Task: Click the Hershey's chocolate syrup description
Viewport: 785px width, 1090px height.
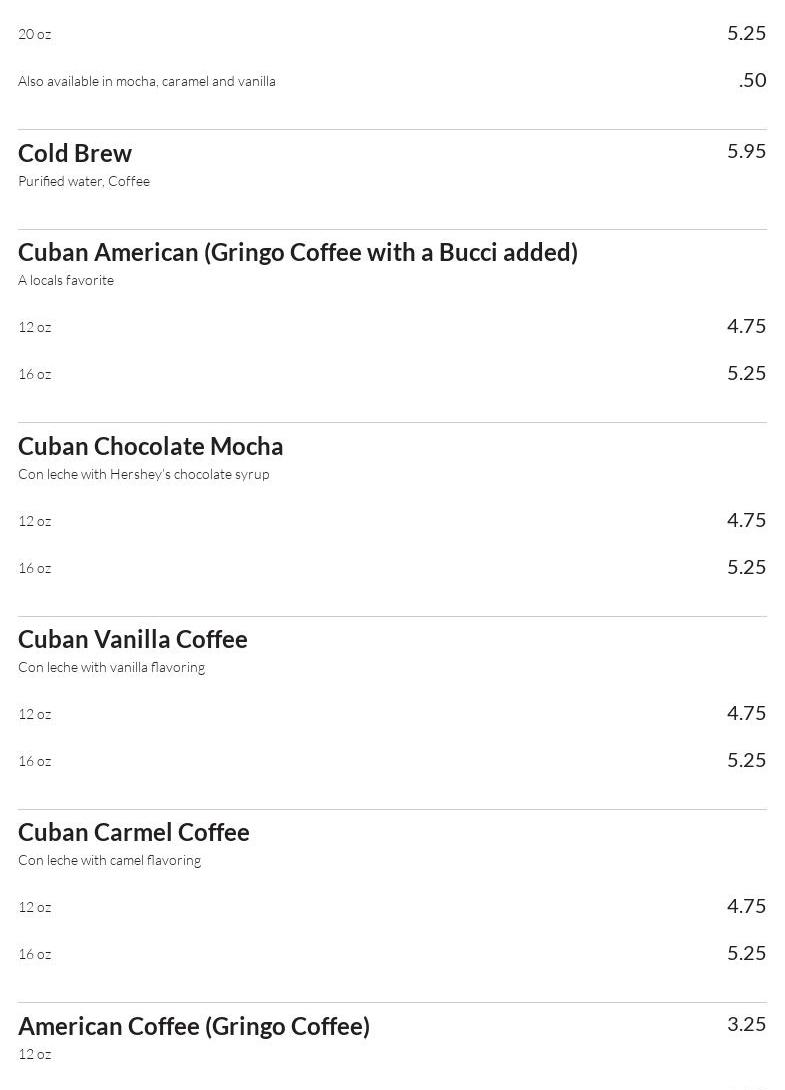Action: (144, 474)
